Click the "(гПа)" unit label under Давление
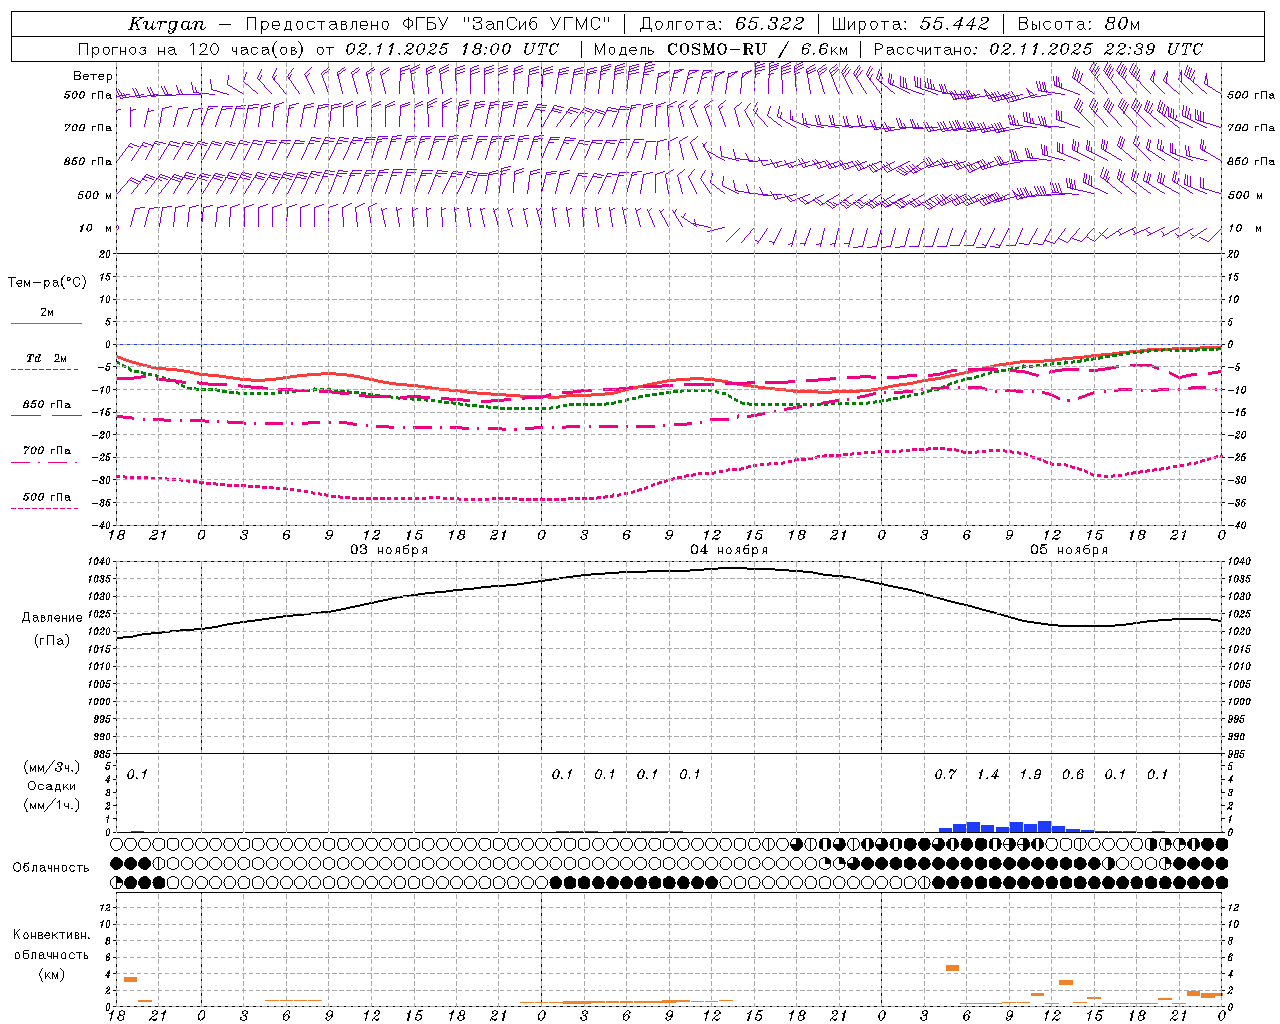 coord(52,641)
